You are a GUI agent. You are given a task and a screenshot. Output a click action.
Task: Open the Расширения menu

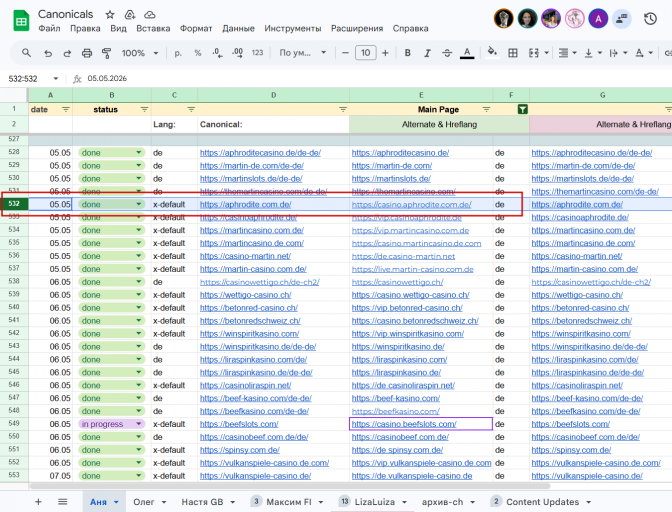coord(357,28)
